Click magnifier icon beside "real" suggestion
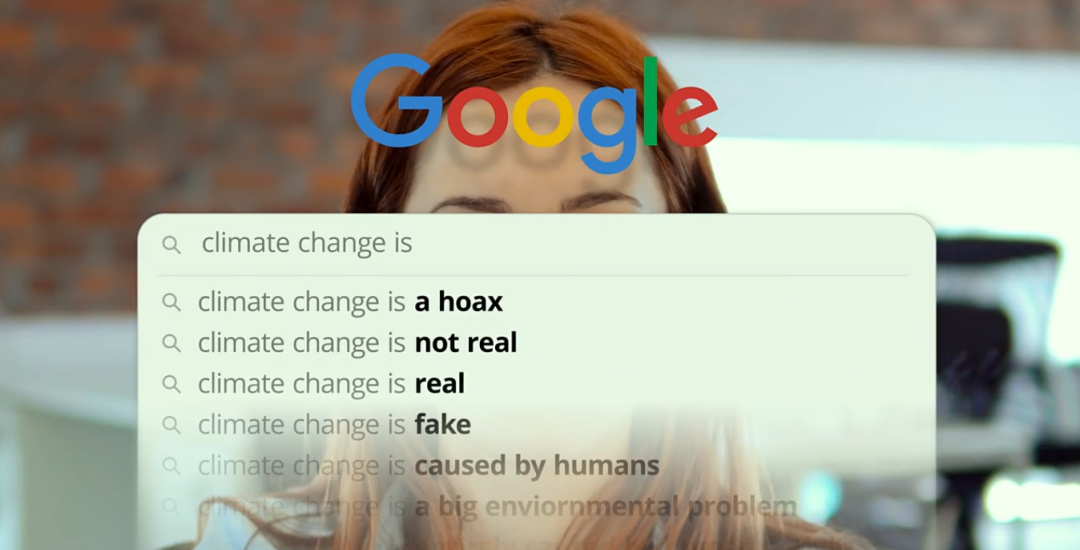 coord(172,384)
